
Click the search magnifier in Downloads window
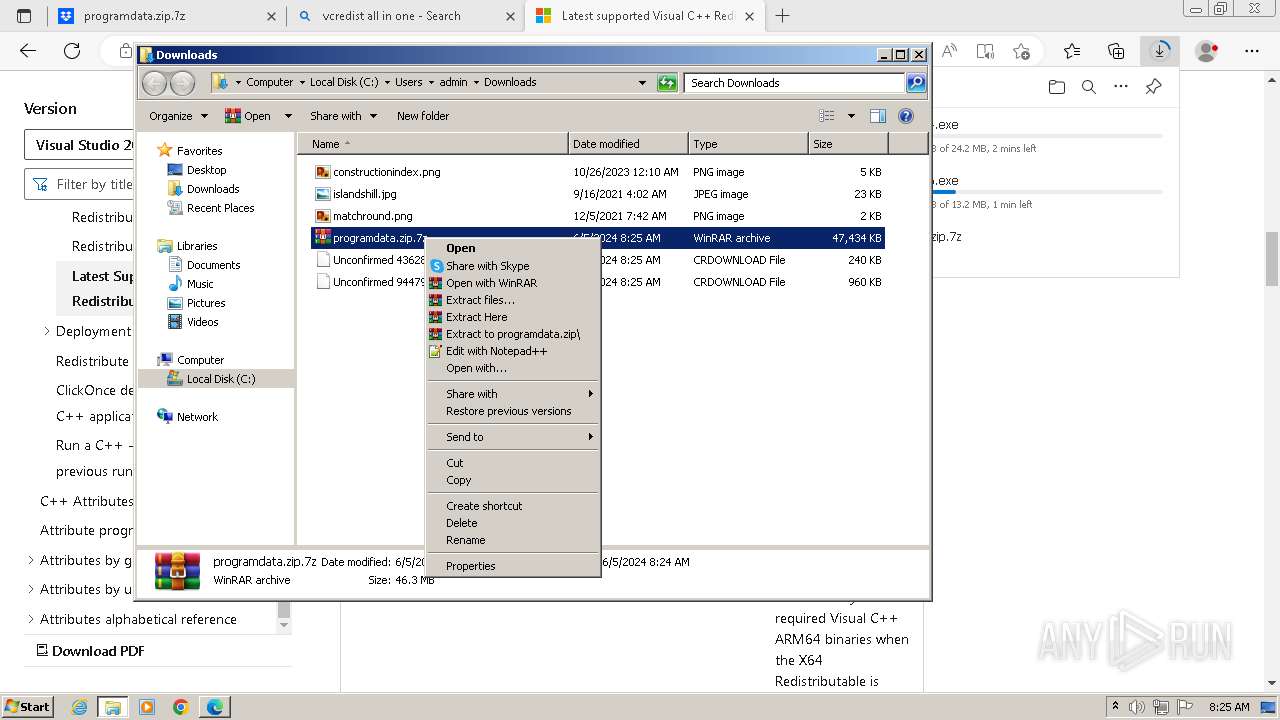point(915,83)
